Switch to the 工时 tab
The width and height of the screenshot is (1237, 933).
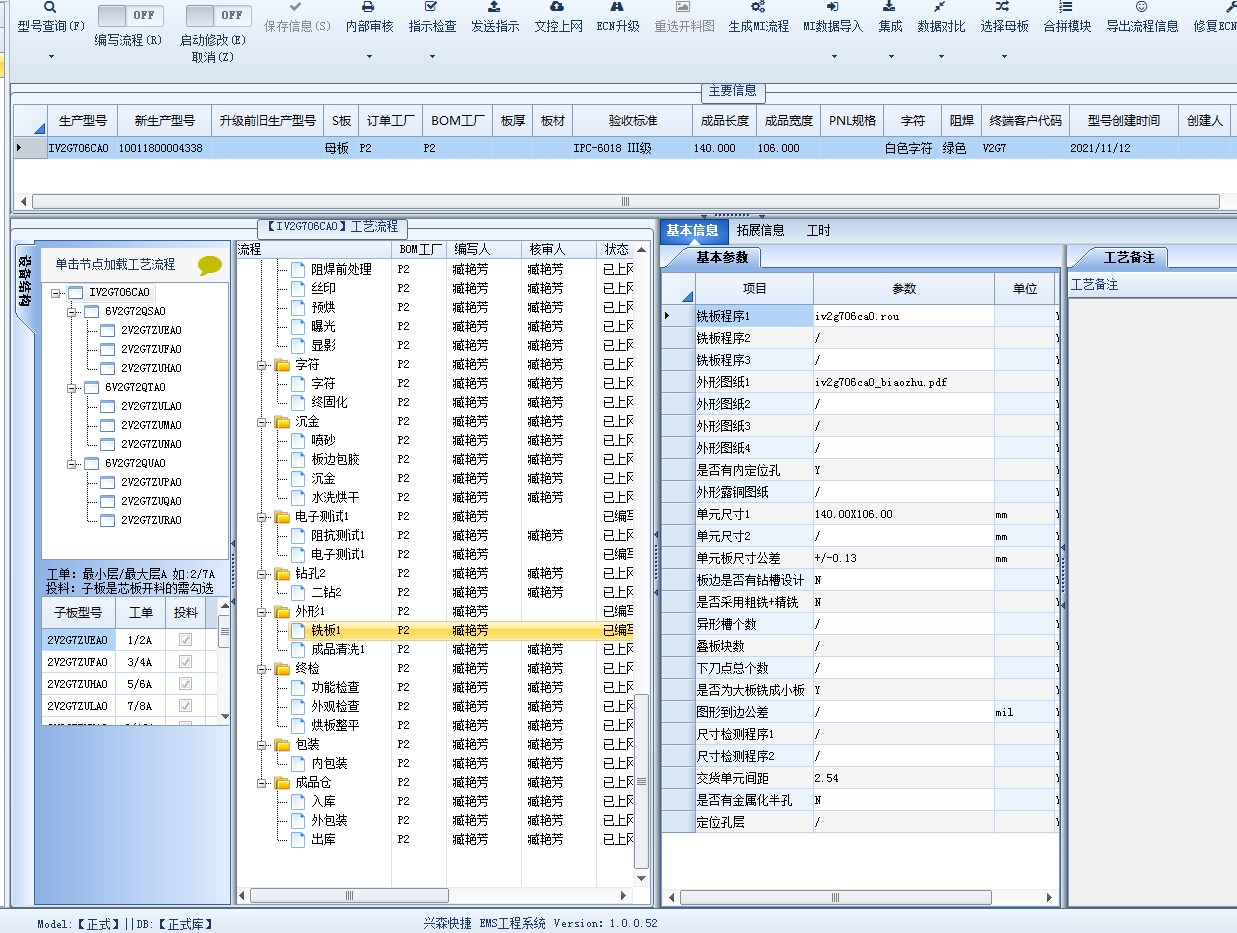818,231
